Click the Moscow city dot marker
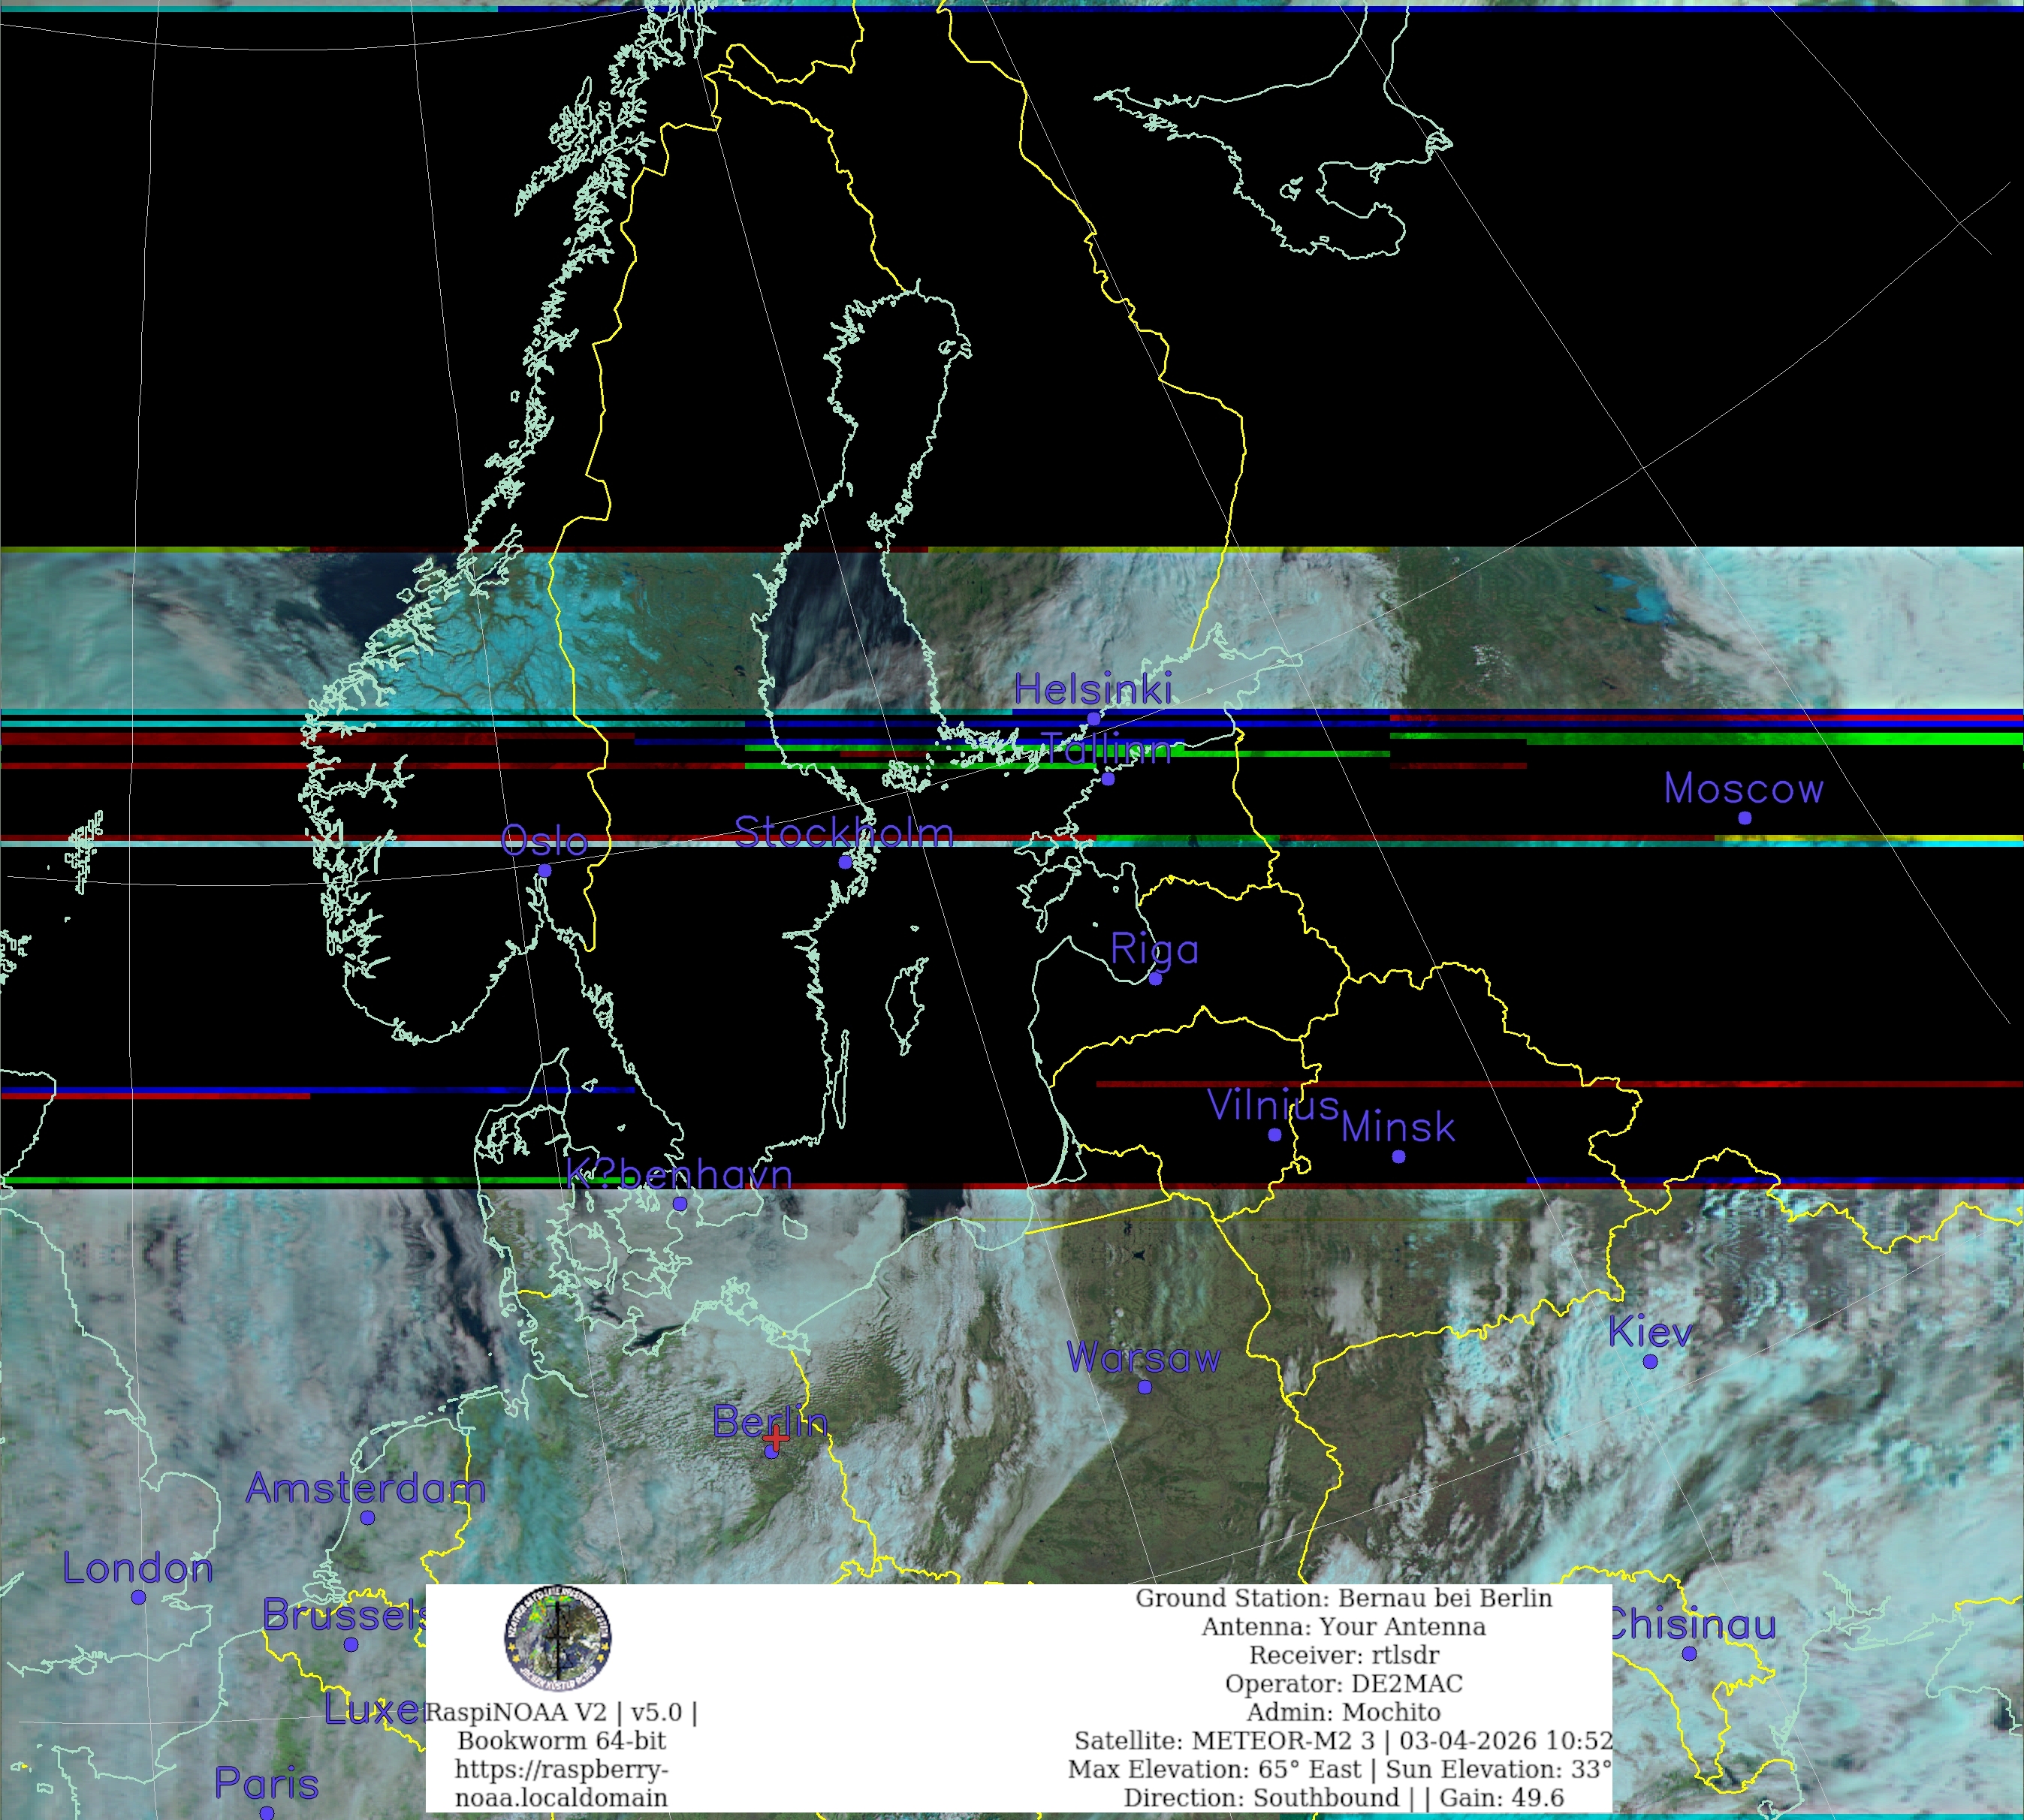The width and height of the screenshot is (2024, 1820). tap(1744, 818)
